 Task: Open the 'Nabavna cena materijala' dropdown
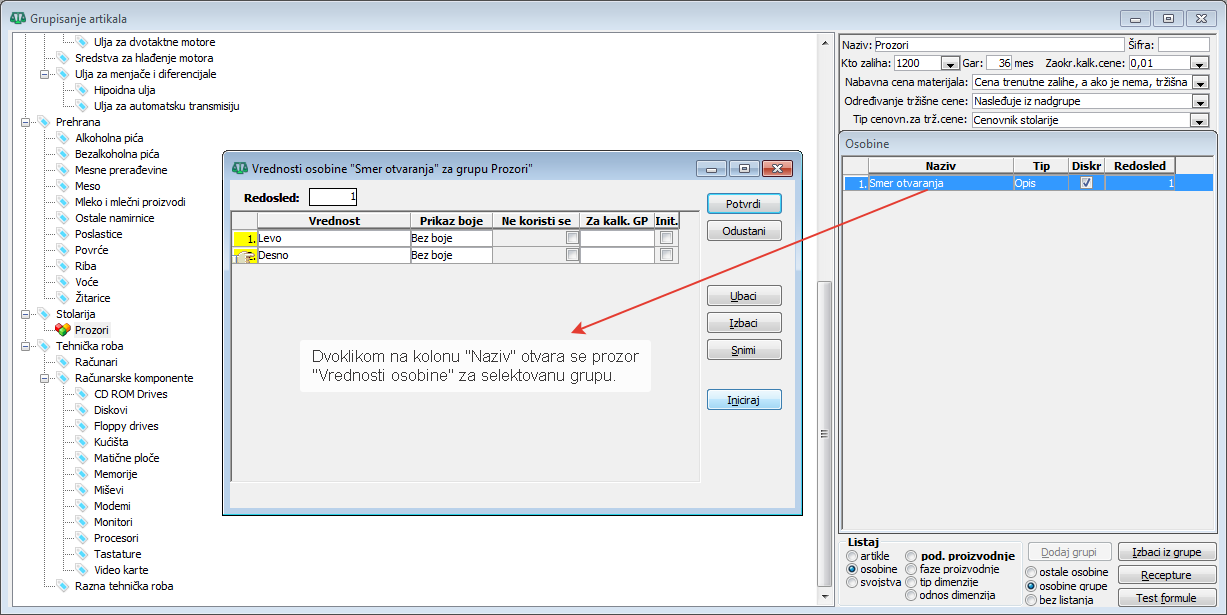(x=1200, y=82)
